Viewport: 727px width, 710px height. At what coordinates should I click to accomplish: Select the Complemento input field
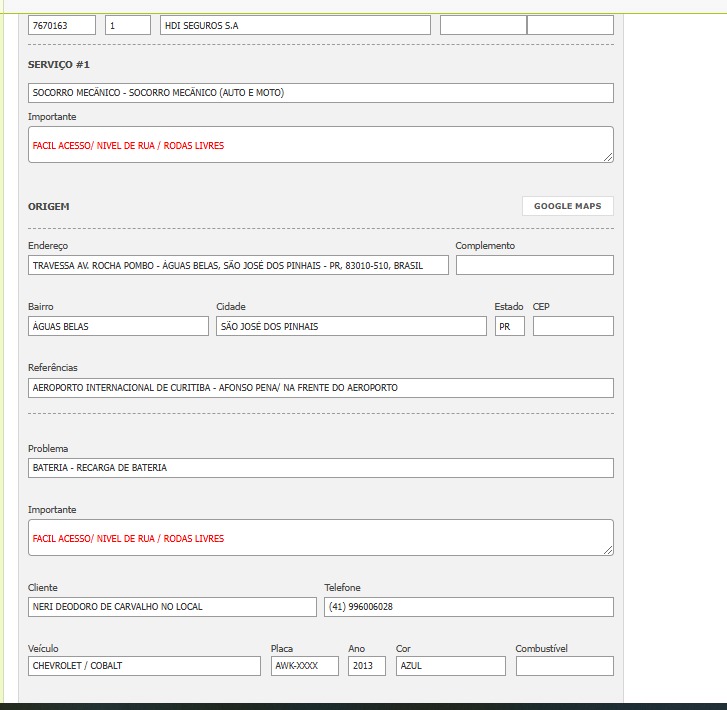pyautogui.click(x=534, y=266)
